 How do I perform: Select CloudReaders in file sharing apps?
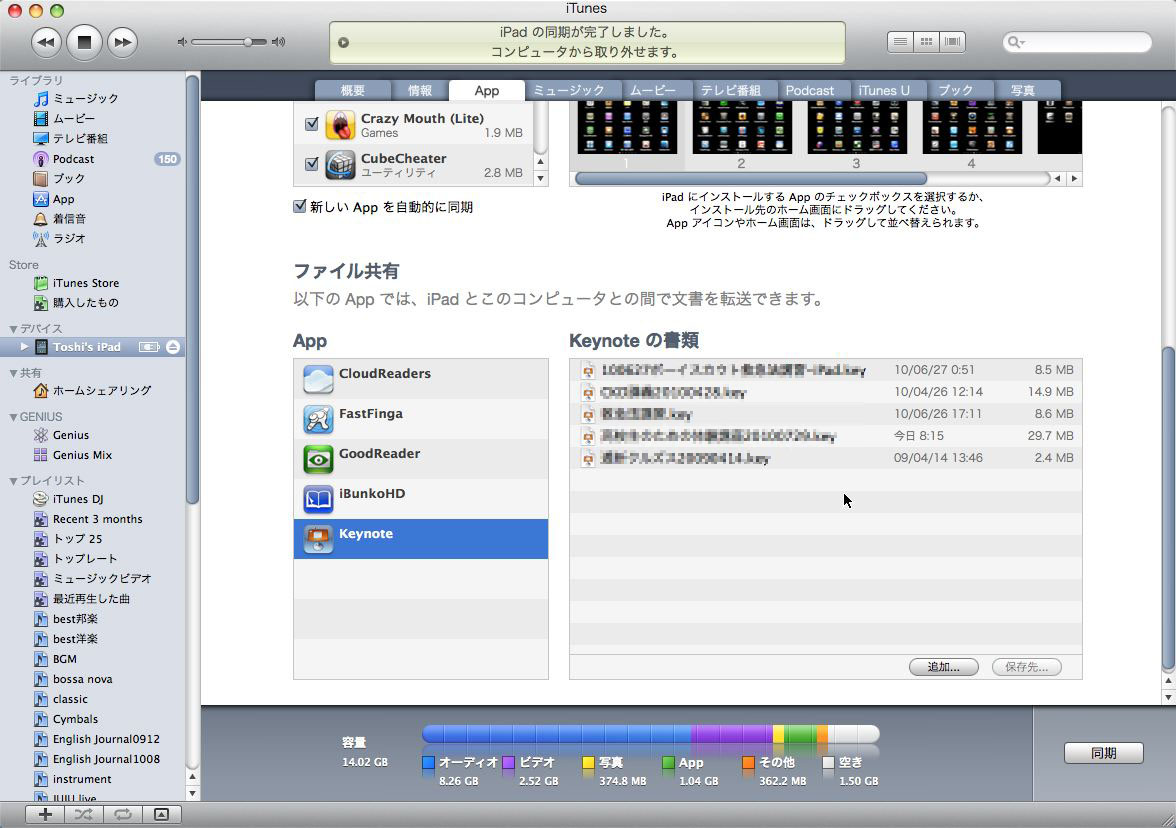421,379
